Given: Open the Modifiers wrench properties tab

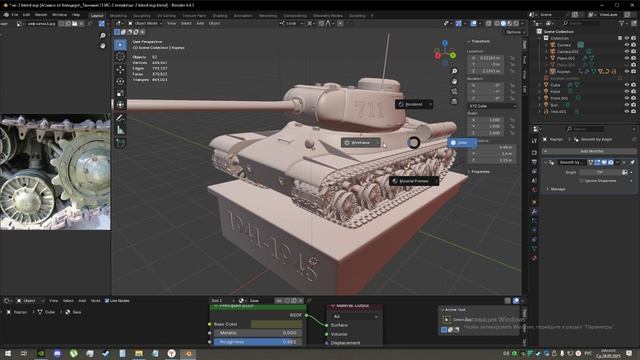Looking at the screenshot, I should pos(534,212).
